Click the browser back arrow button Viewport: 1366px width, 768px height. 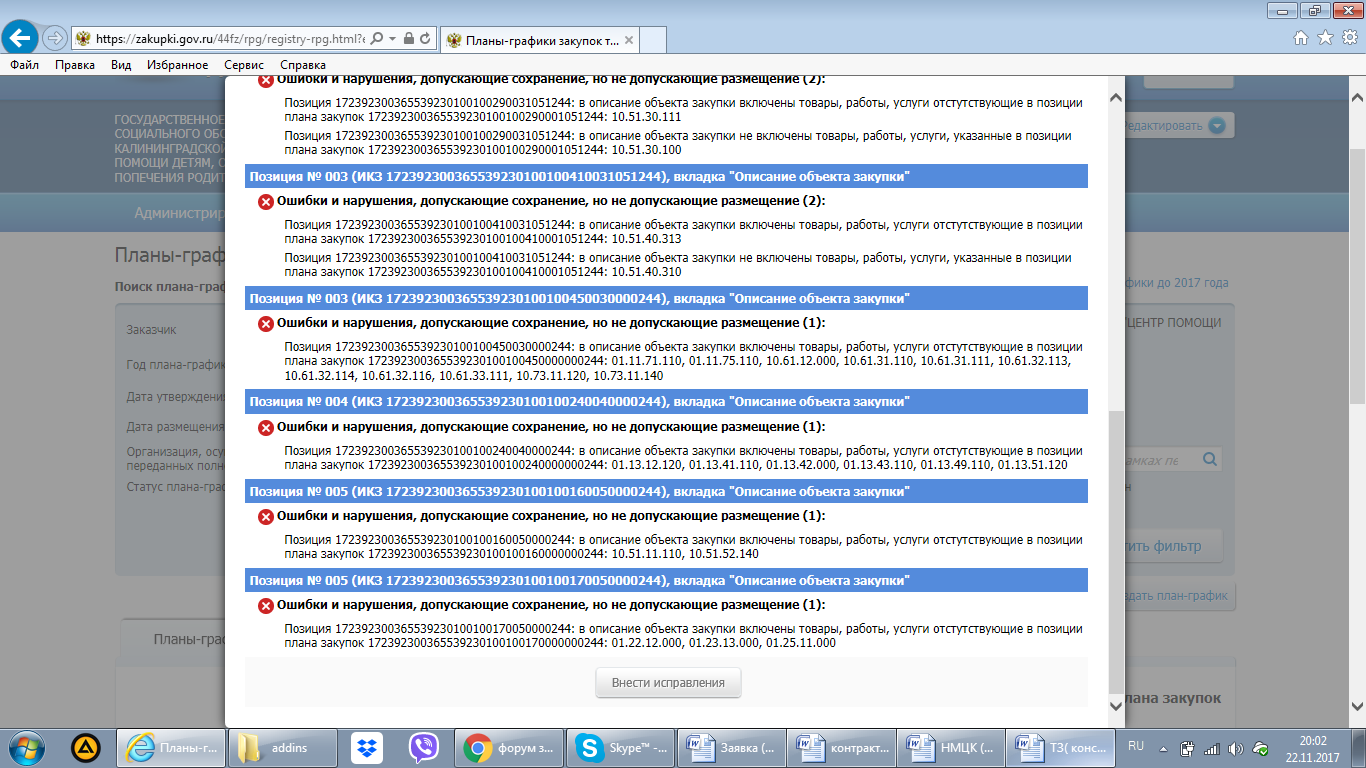22,39
